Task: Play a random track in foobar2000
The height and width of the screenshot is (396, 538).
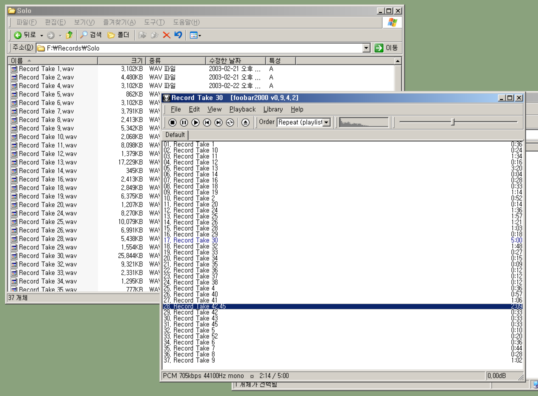Action: 230,123
